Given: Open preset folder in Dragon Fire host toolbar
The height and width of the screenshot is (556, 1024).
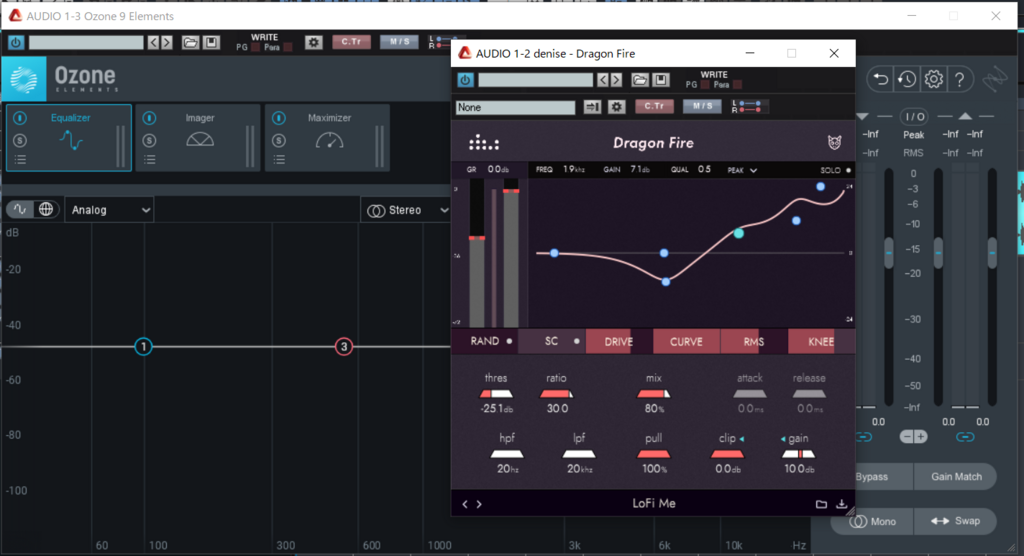Looking at the screenshot, I should pyautogui.click(x=639, y=80).
